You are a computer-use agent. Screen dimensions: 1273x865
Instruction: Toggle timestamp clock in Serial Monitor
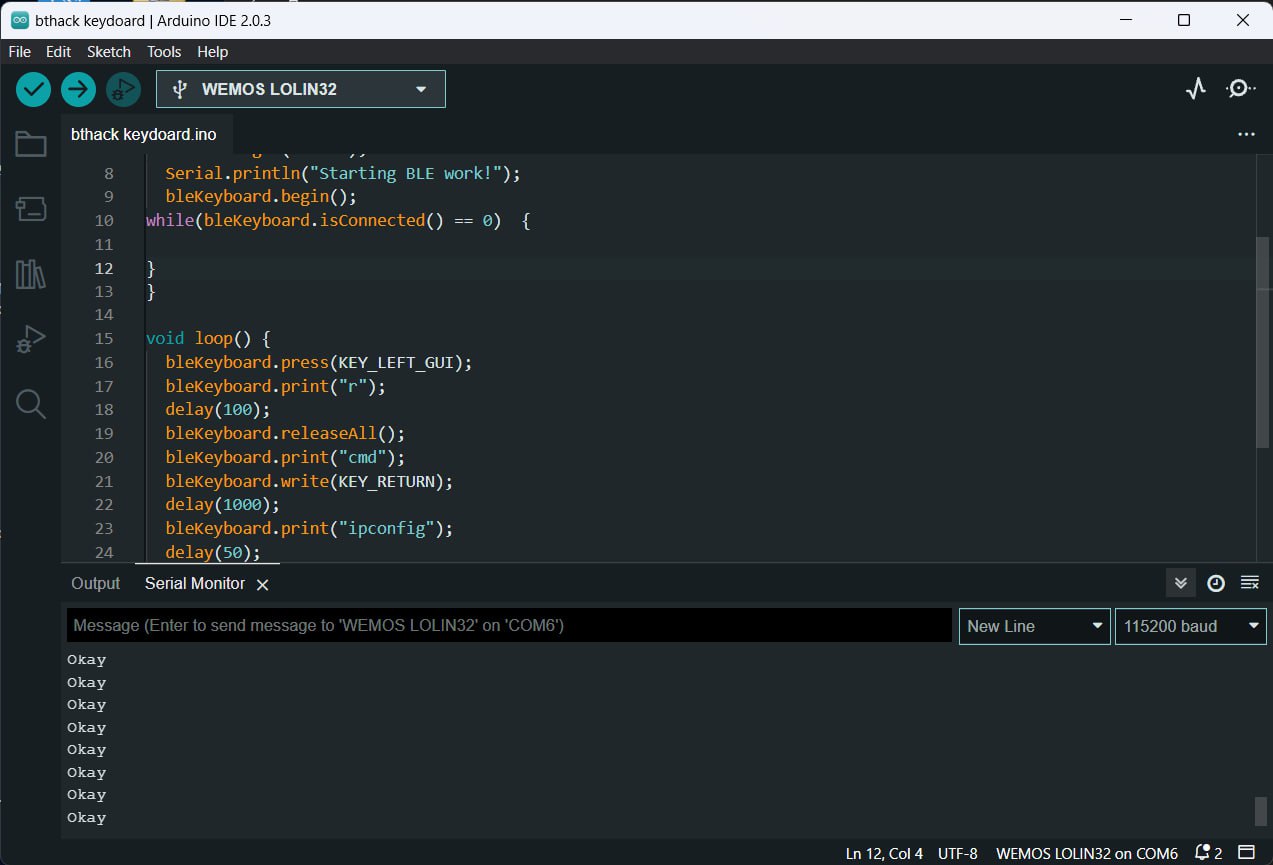coord(1215,583)
